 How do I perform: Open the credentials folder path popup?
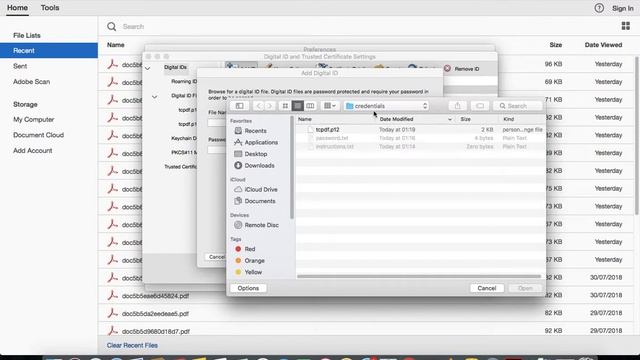(387, 106)
